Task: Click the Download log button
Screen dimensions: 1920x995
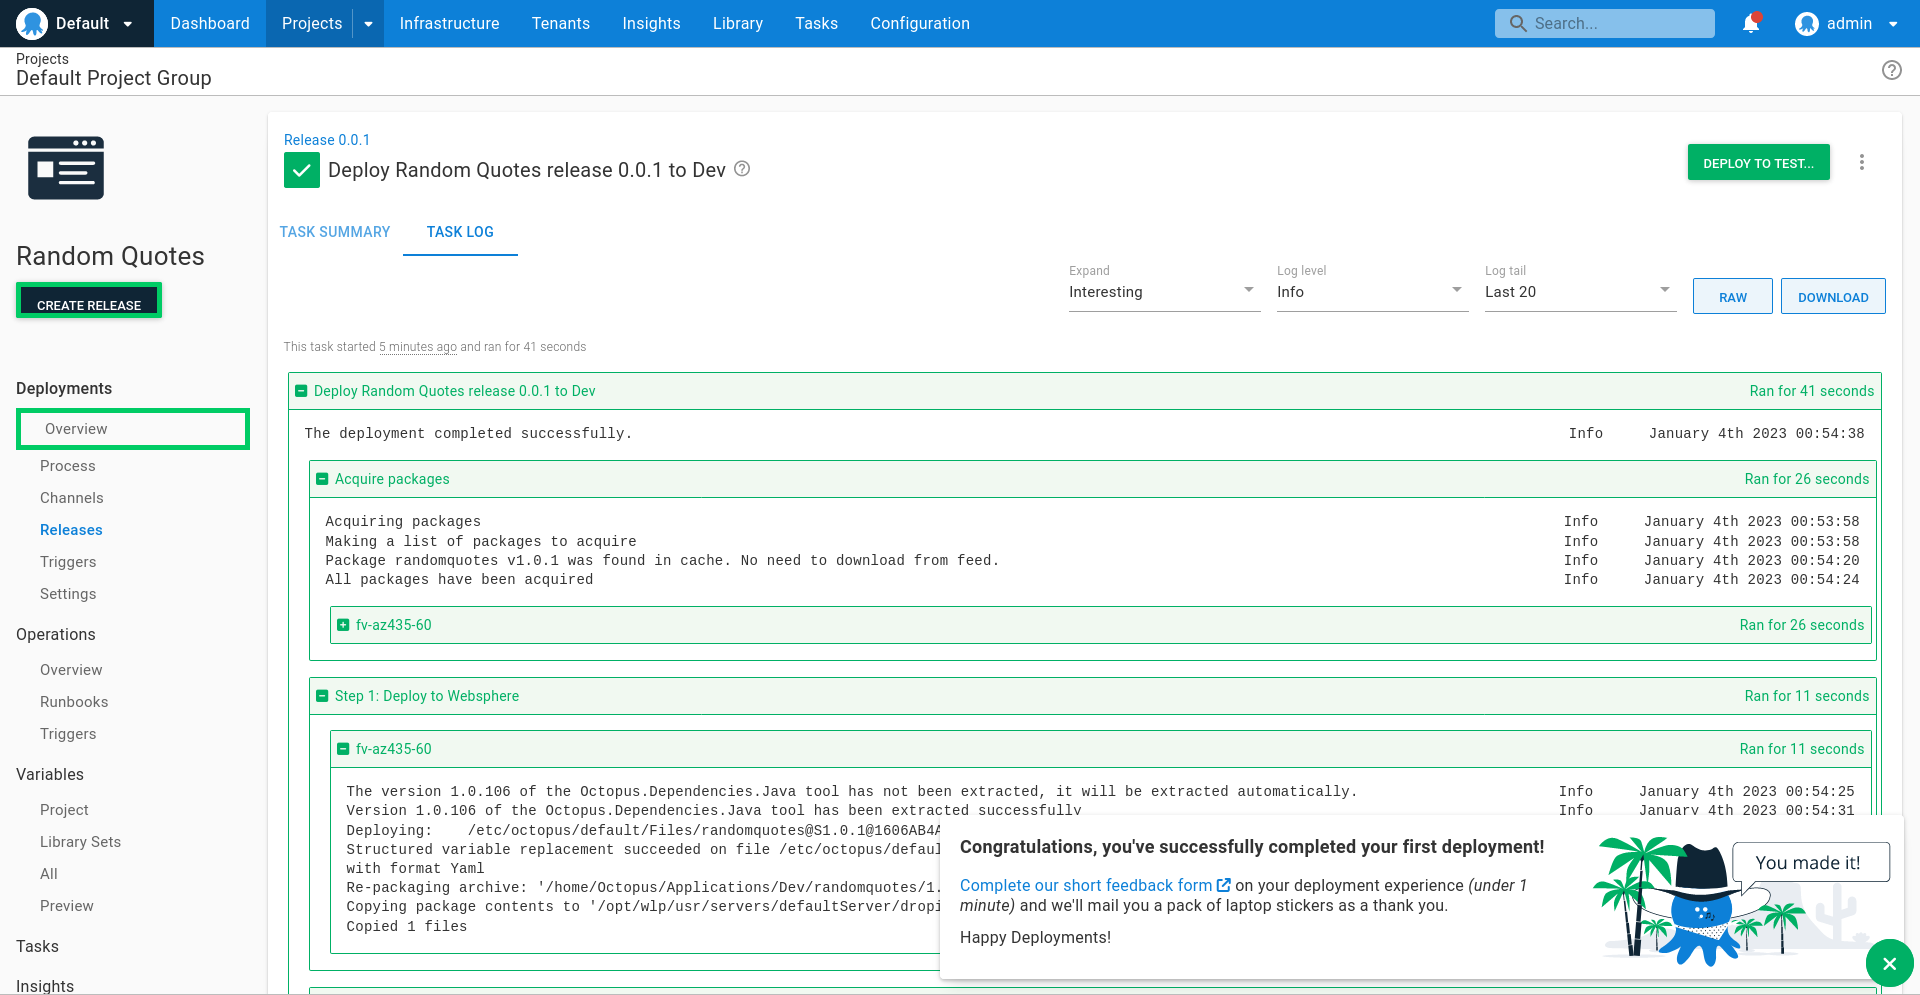Action: click(x=1833, y=297)
